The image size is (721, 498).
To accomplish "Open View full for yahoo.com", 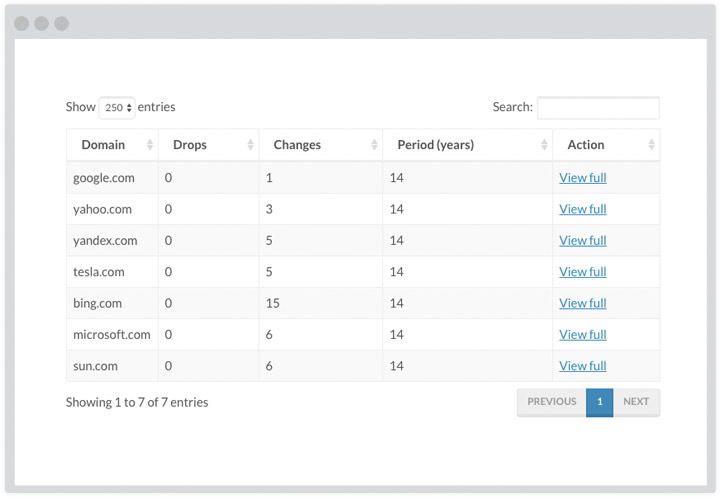I will coord(583,209).
